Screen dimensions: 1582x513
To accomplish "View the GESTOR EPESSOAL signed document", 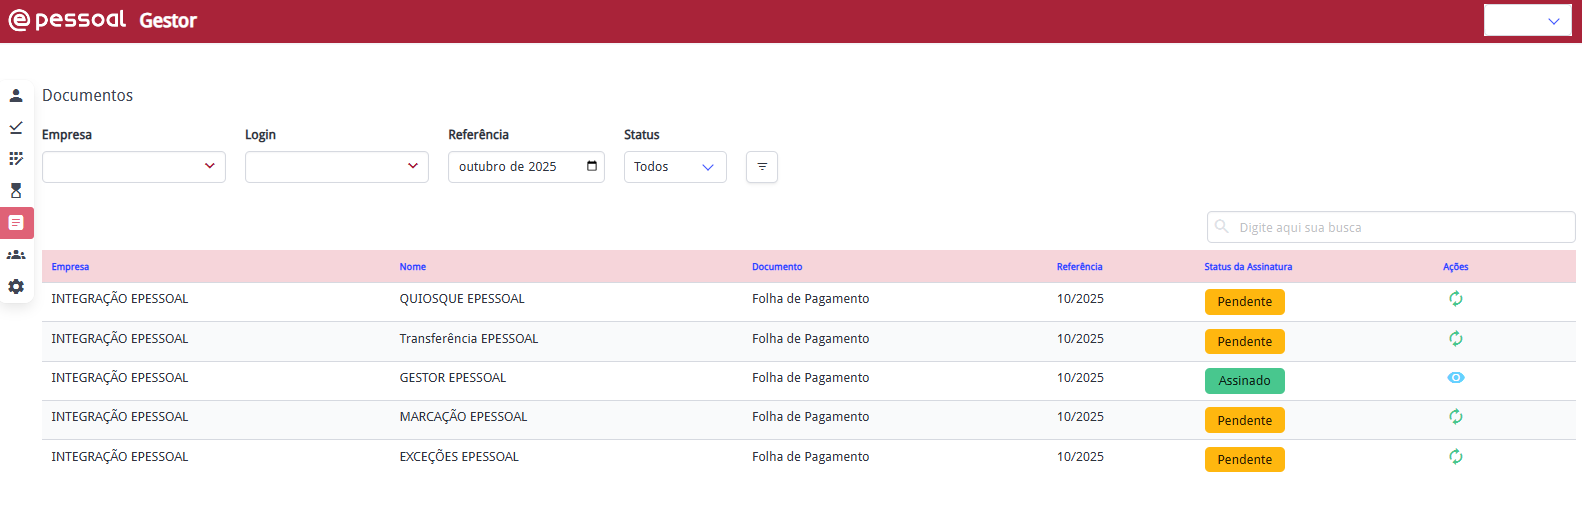I will (x=1456, y=378).
